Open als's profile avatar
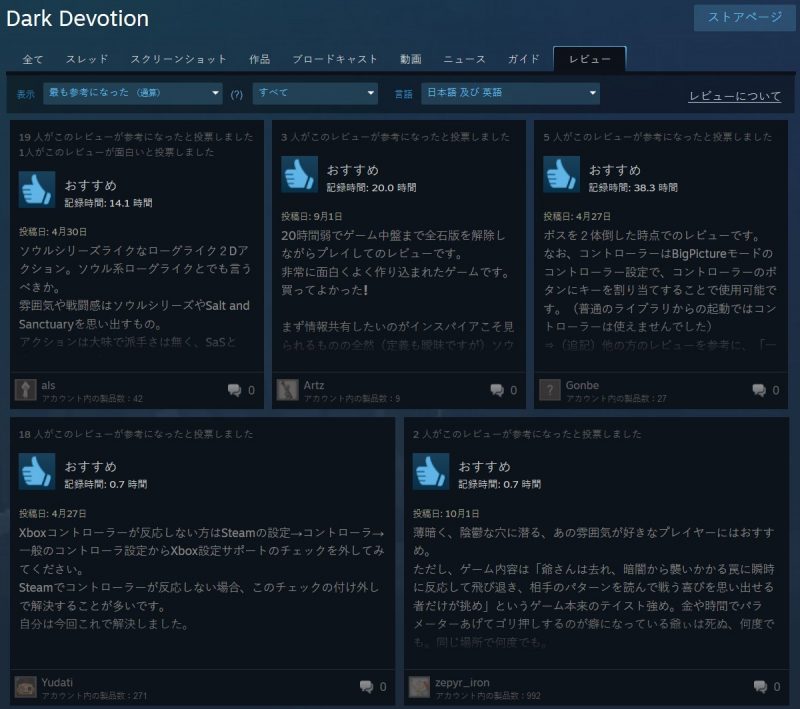Screen dimensions: 800x709 26,390
